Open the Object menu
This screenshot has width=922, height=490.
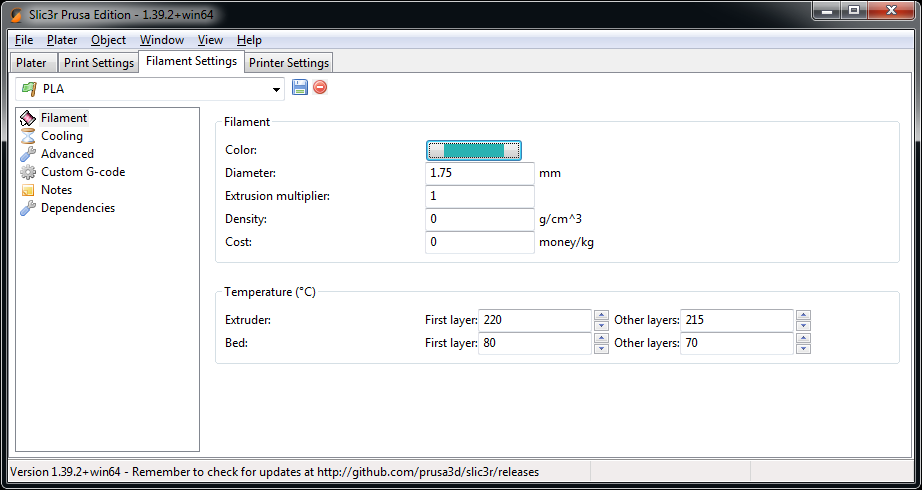(x=108, y=40)
